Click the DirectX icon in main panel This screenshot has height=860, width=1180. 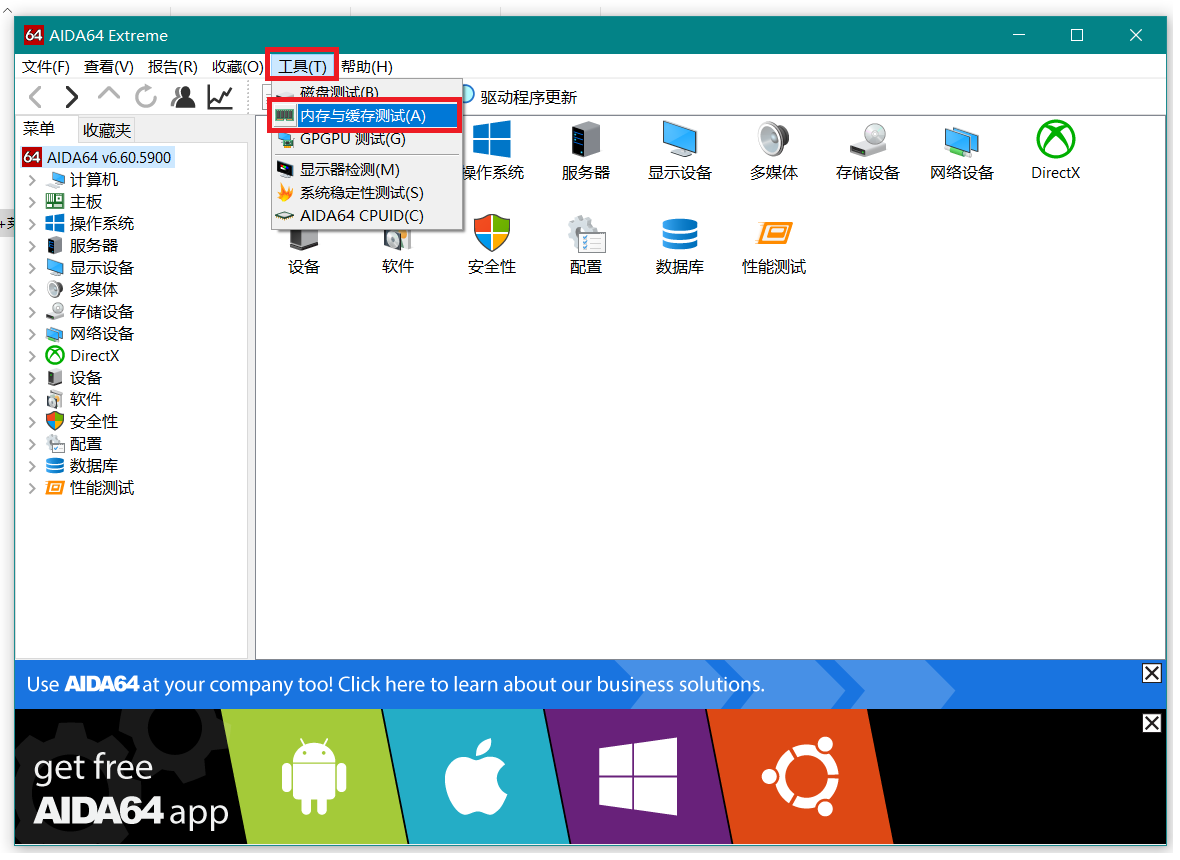[x=1055, y=140]
